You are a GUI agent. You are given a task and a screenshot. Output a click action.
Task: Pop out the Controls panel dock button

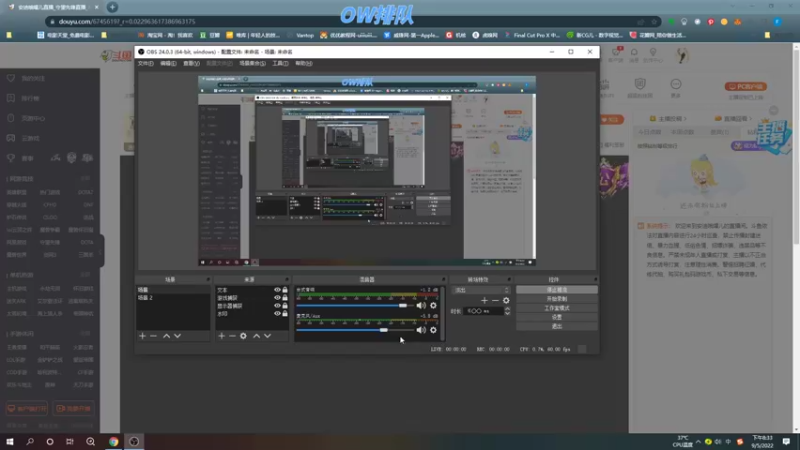coord(595,280)
